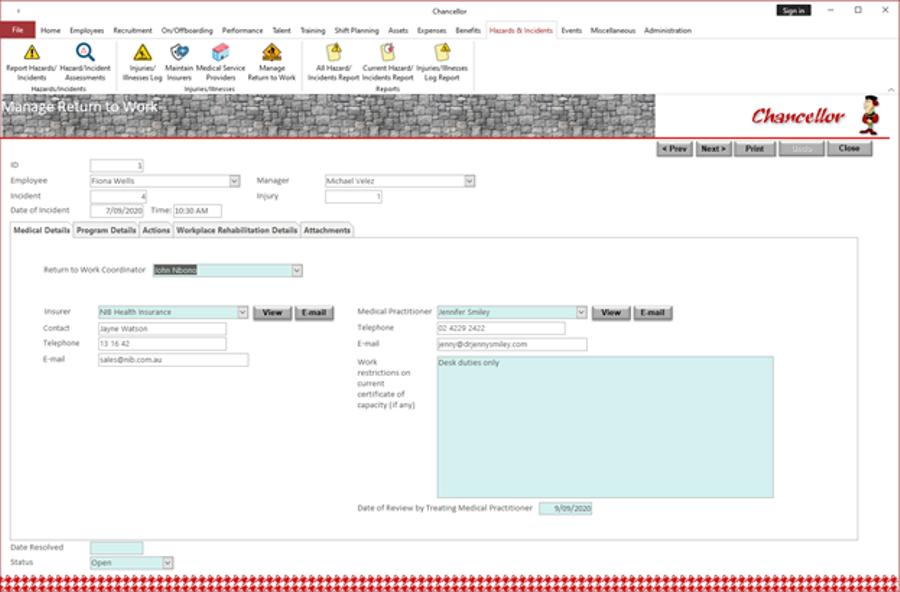Open the File menu
Image resolution: width=900 pixels, height=592 pixels.
click(18, 30)
